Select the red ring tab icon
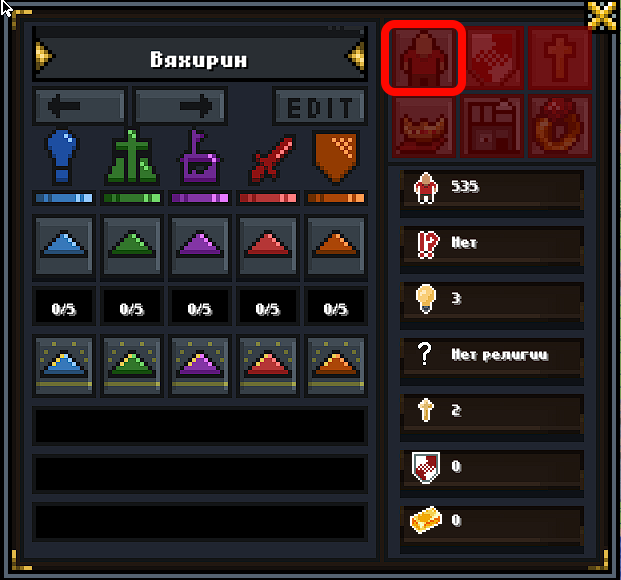 [560, 126]
